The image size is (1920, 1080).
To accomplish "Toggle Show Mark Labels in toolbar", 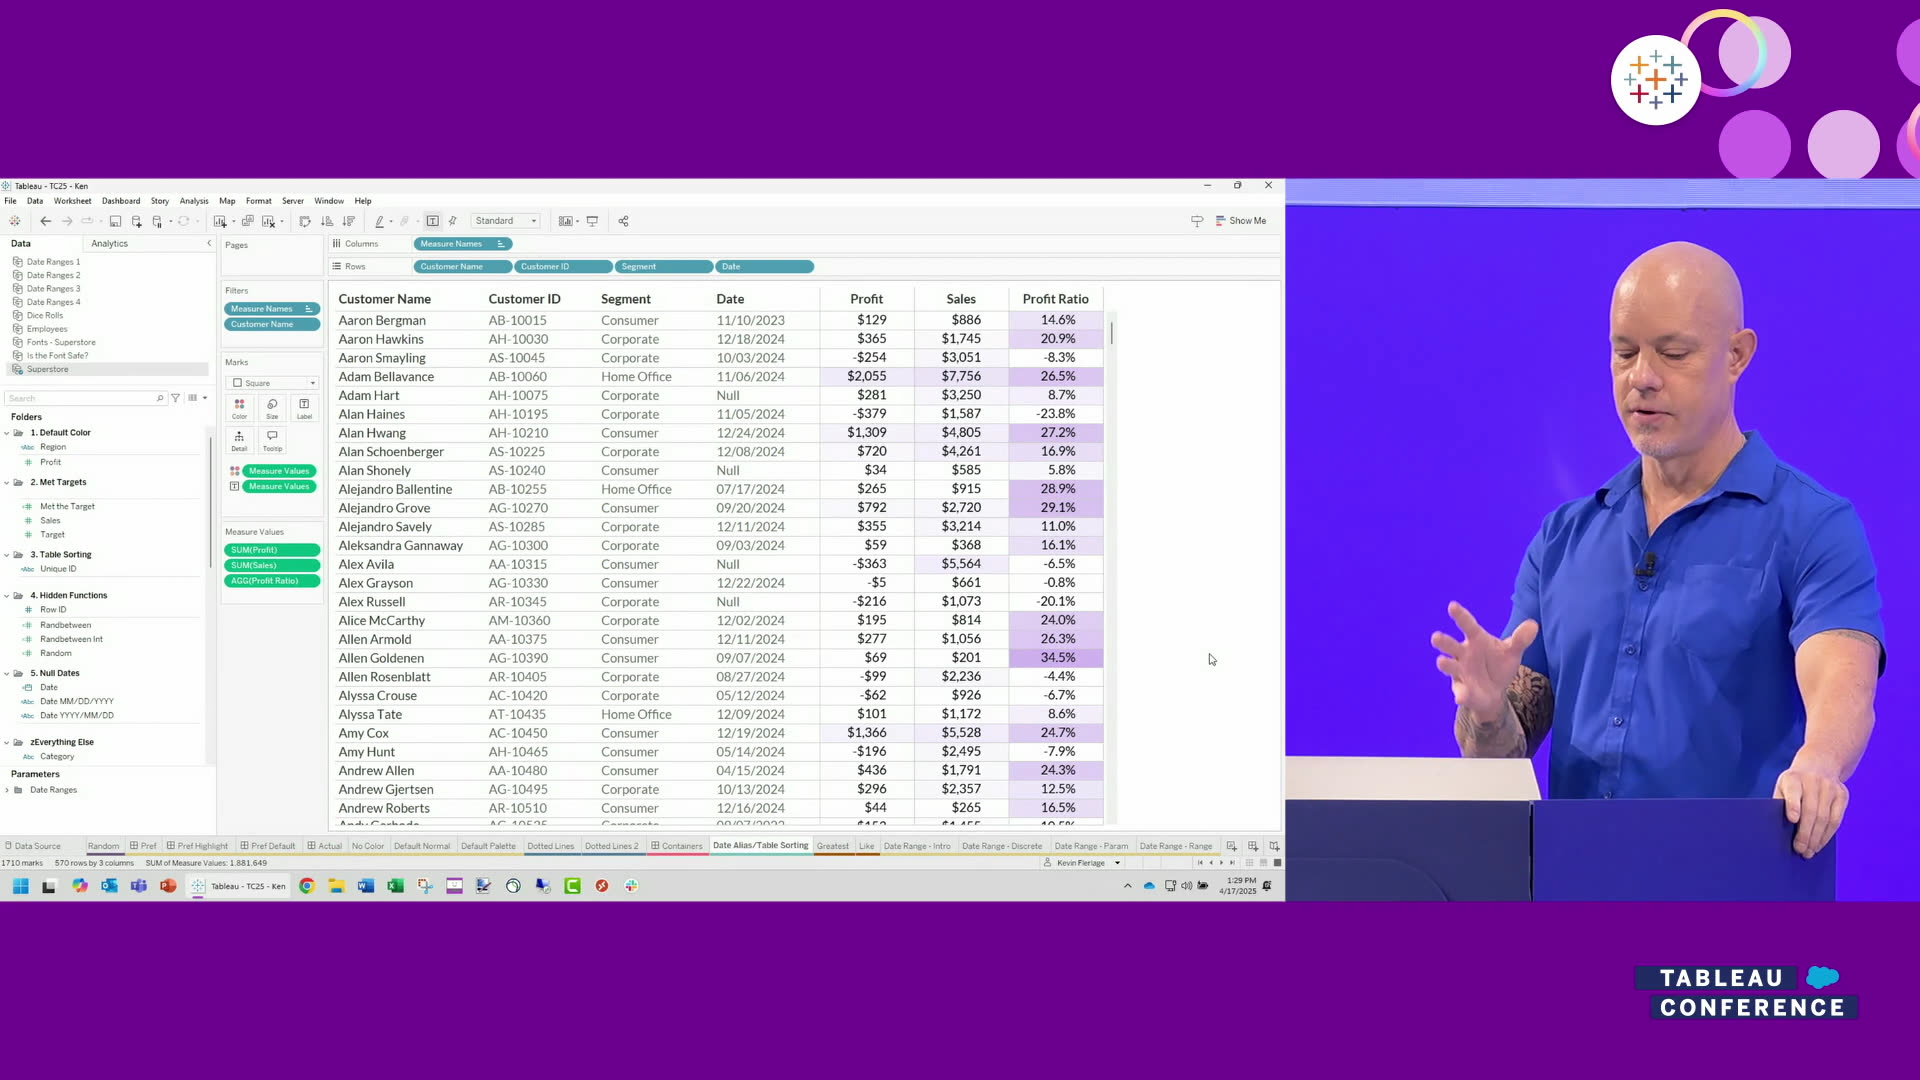I will (x=432, y=221).
